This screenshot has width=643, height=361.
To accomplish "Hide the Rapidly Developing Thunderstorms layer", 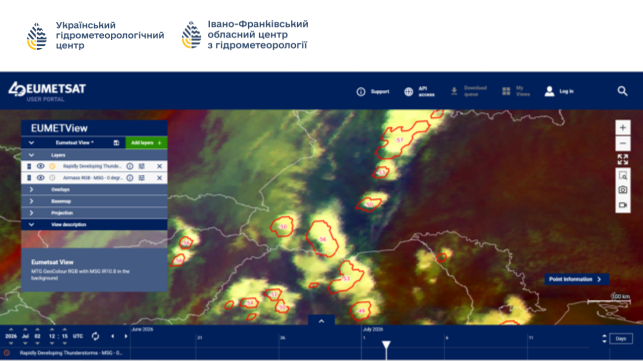I will [x=40, y=166].
